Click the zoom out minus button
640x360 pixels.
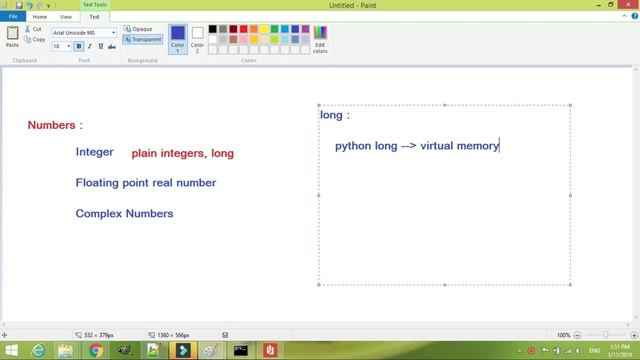coord(577,335)
